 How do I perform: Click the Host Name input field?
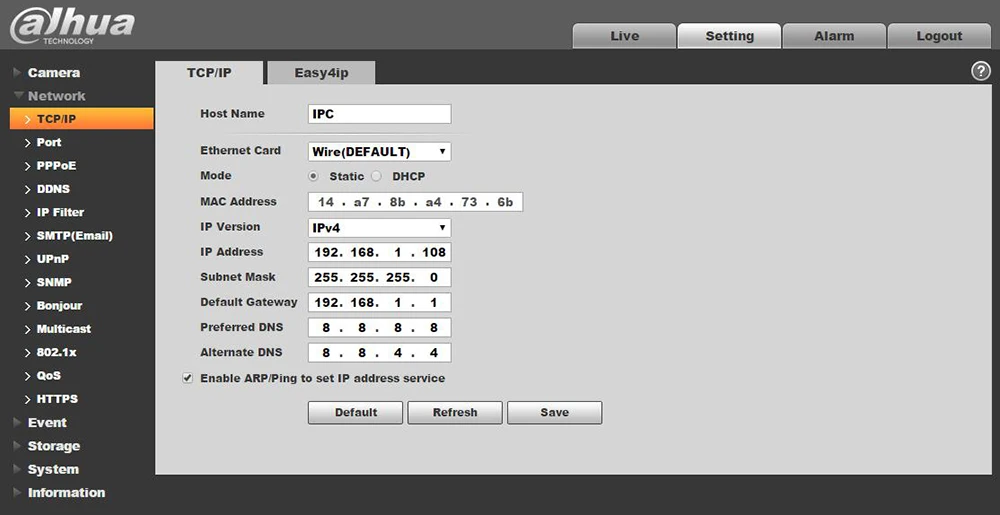click(x=379, y=114)
